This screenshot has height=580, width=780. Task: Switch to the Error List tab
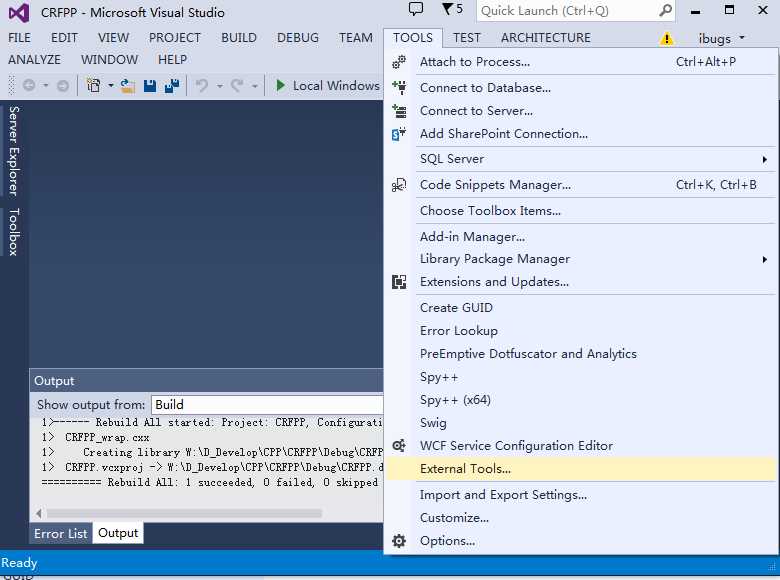(x=61, y=533)
